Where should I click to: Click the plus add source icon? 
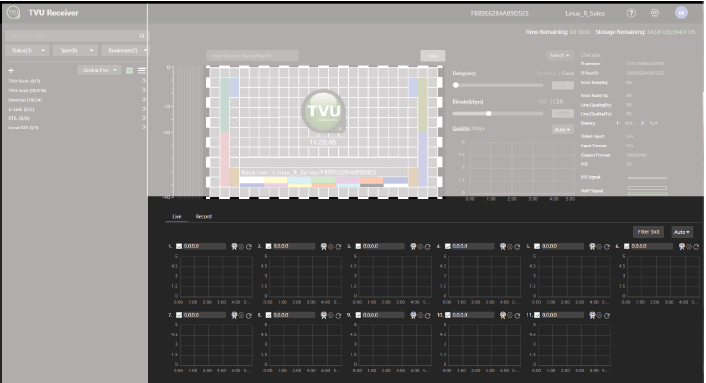click(11, 70)
